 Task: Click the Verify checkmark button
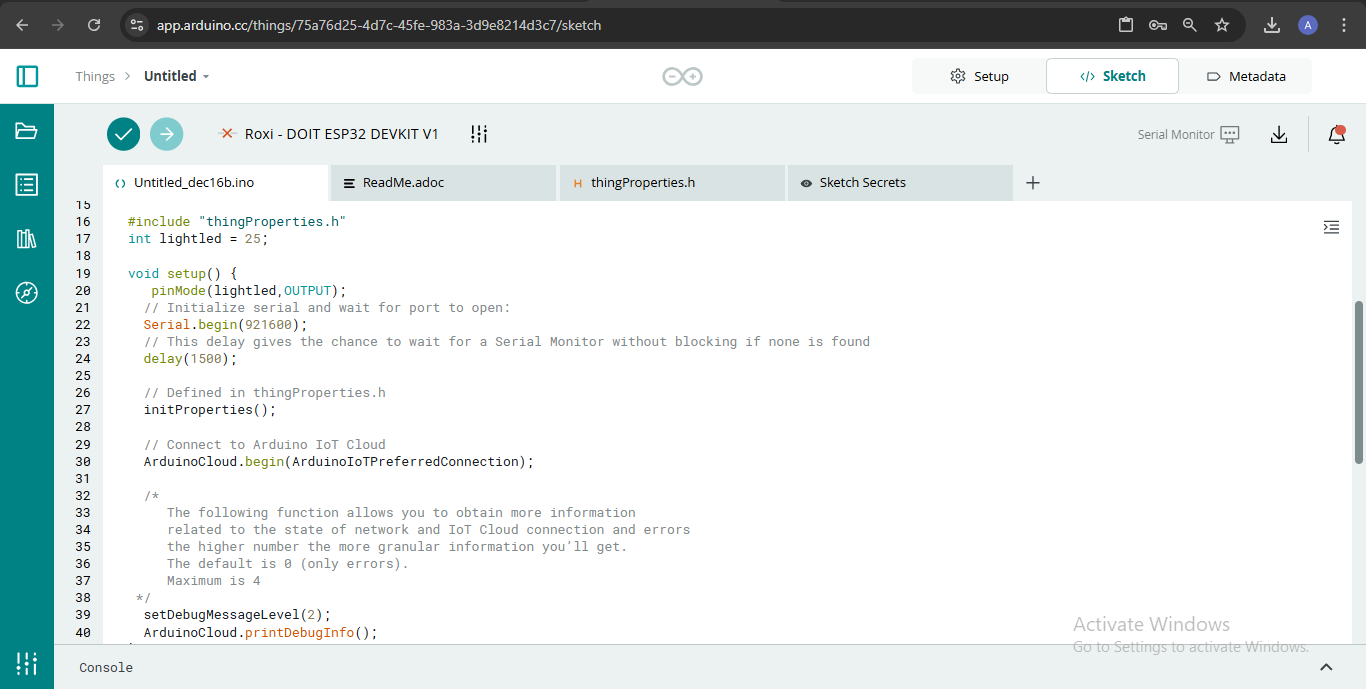(x=124, y=134)
